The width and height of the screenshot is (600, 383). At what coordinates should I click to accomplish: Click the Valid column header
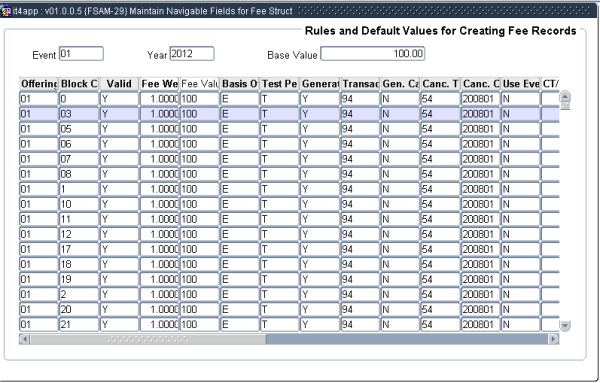click(119, 84)
